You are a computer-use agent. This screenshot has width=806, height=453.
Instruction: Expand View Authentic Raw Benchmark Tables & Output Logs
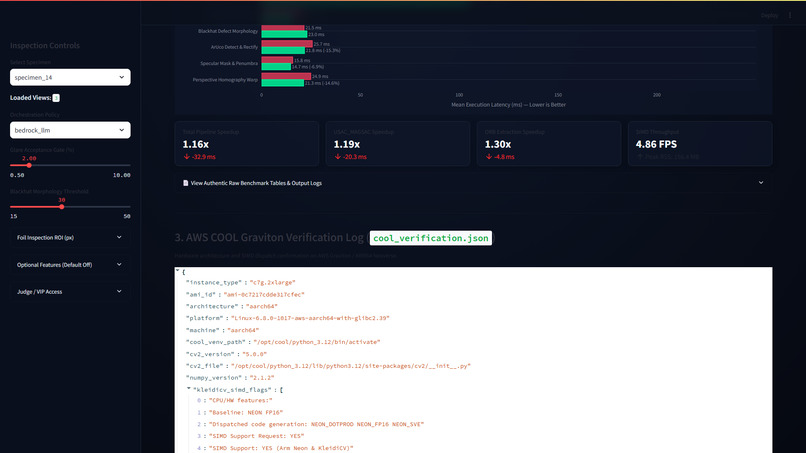tap(473, 183)
